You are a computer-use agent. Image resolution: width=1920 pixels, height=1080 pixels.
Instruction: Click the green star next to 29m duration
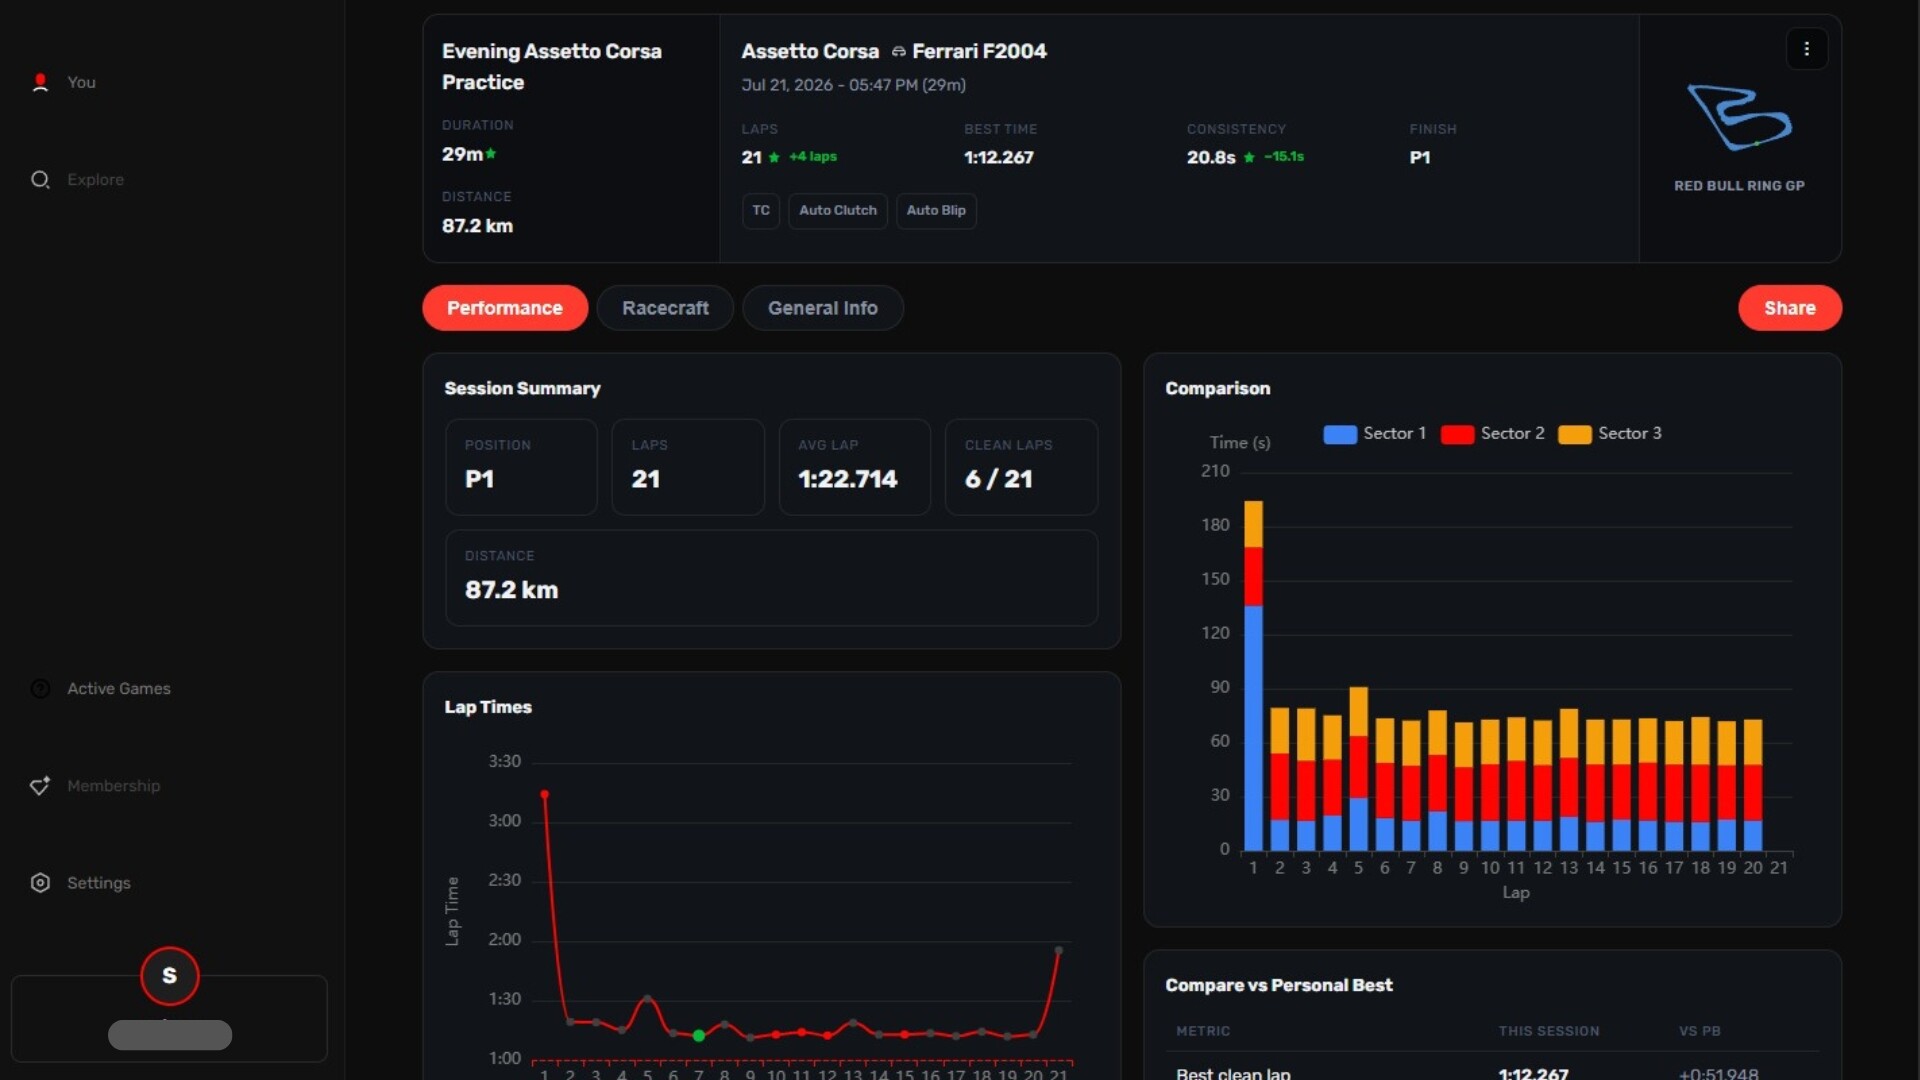[x=491, y=153]
